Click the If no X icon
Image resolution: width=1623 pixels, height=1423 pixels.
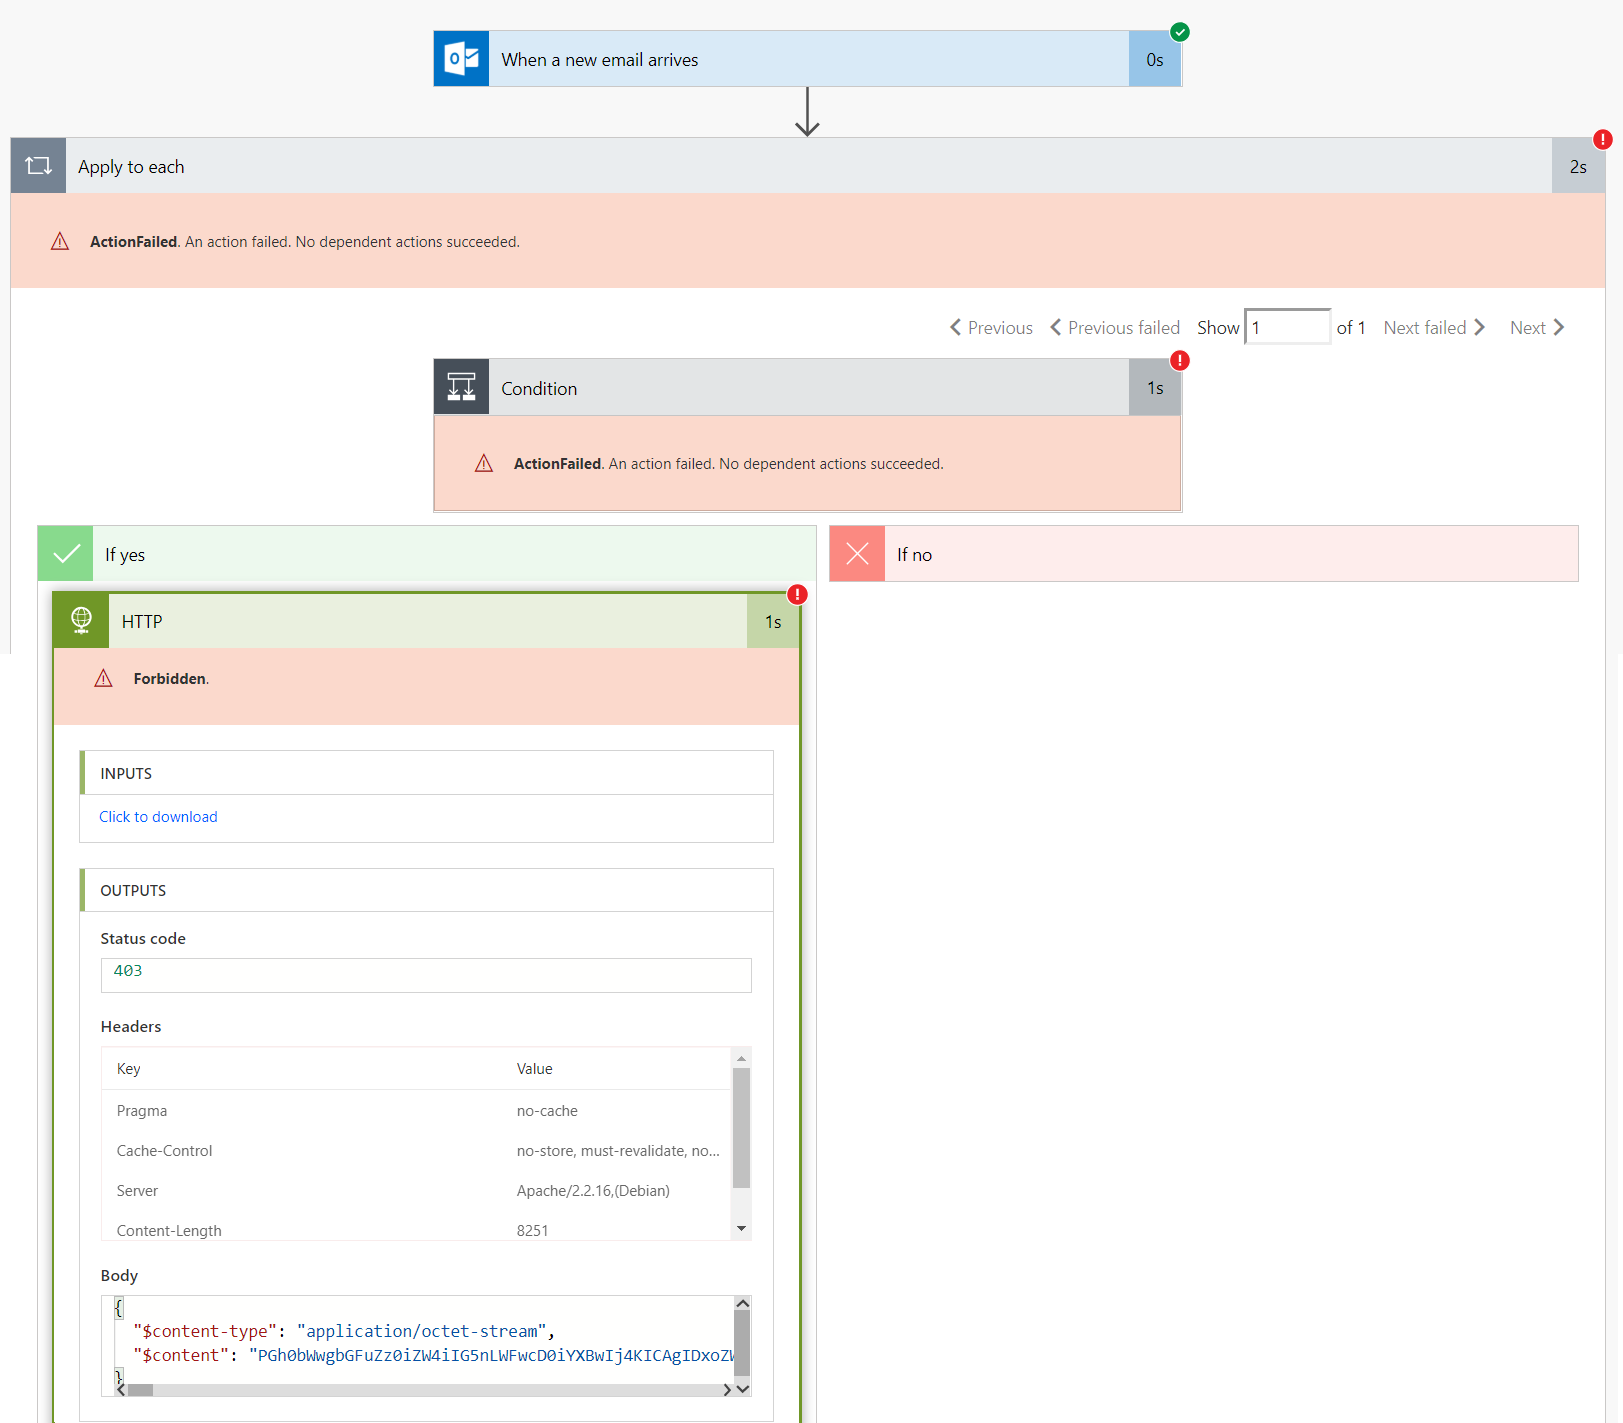[857, 554]
